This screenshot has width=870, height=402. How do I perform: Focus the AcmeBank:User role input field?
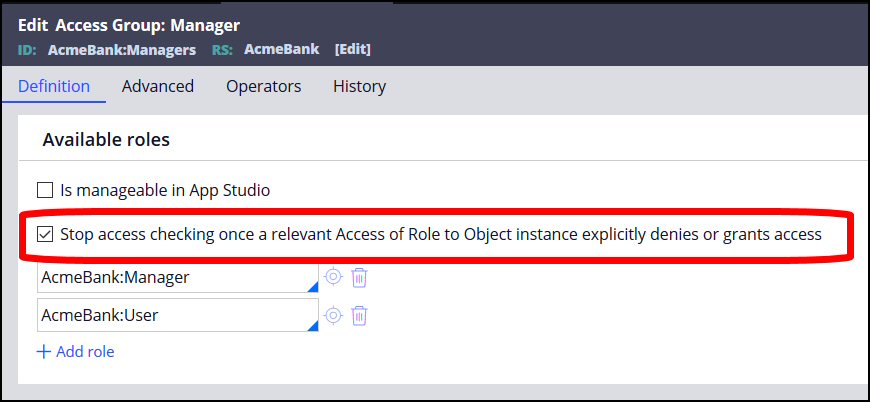coord(170,315)
